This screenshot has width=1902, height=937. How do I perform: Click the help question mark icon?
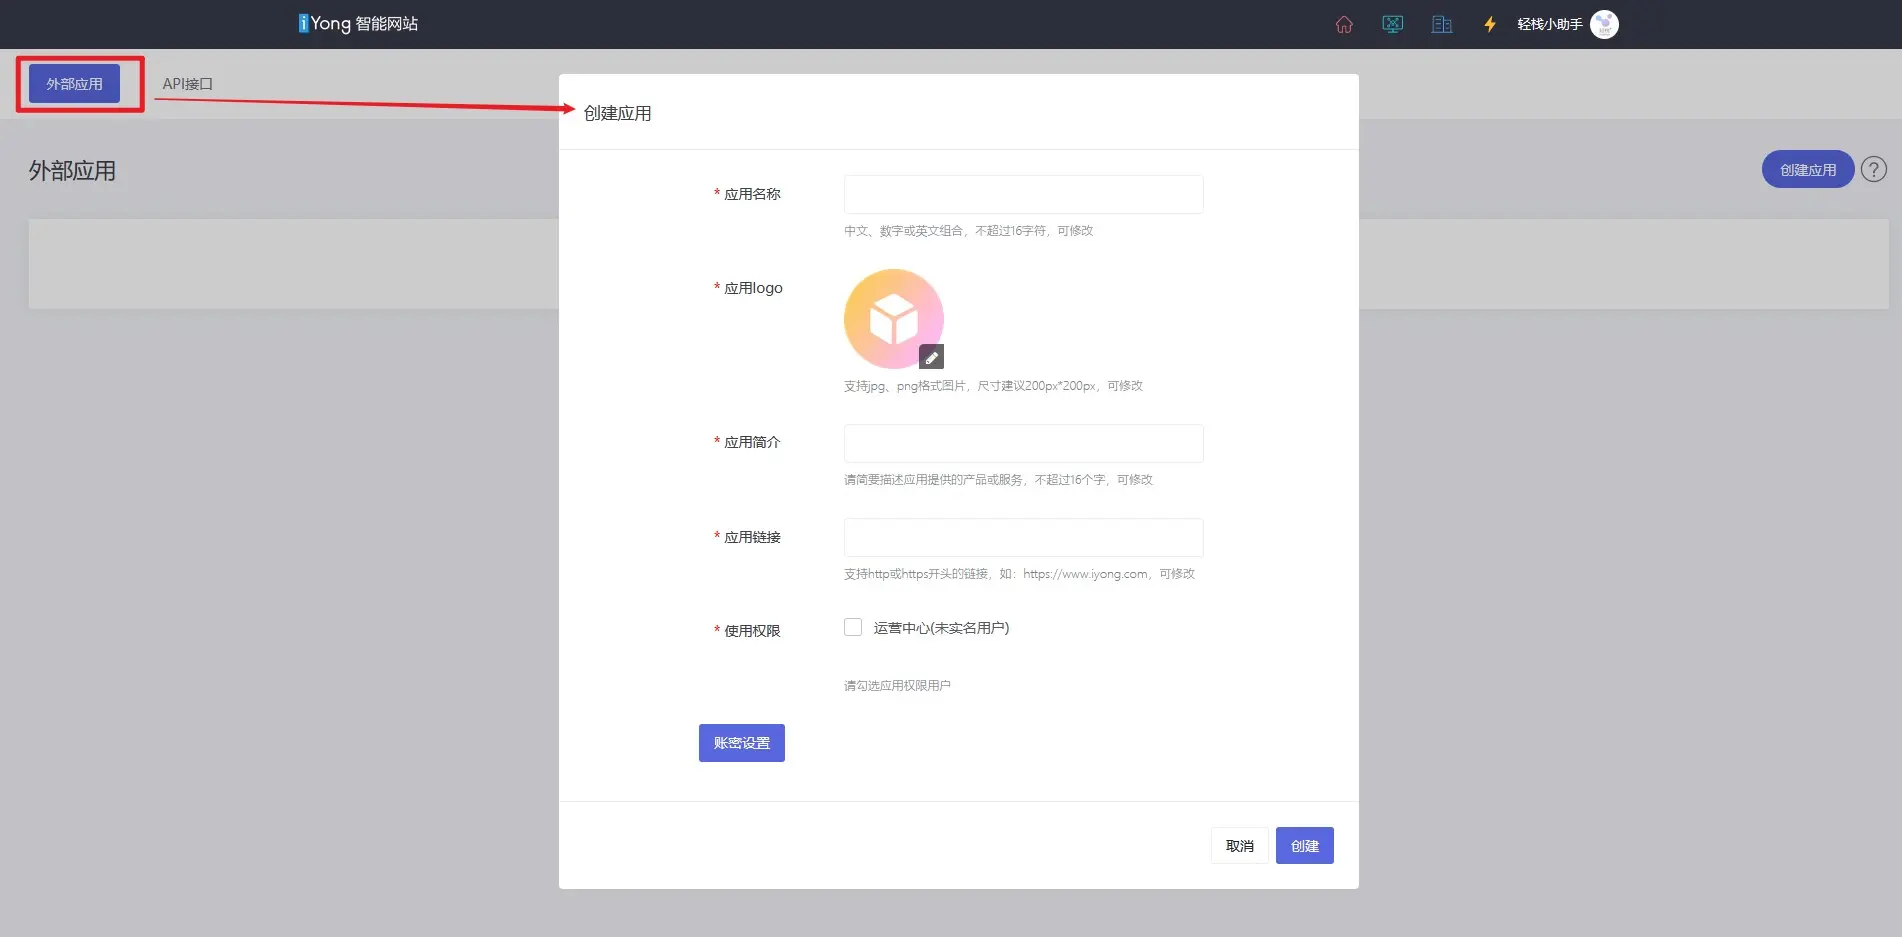1873,170
